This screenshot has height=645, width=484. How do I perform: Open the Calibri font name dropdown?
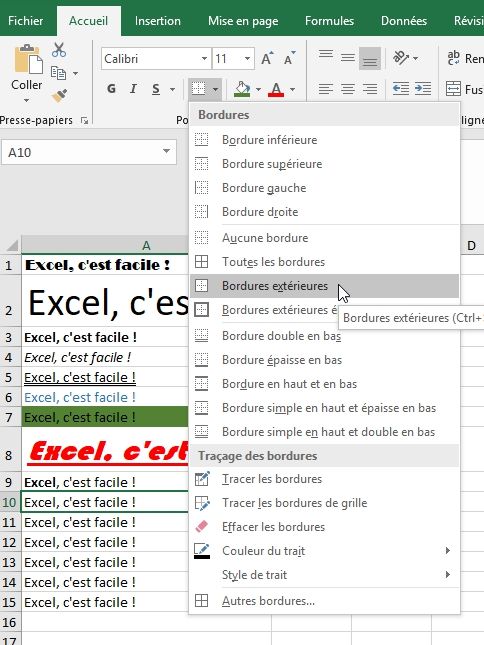[x=204, y=58]
